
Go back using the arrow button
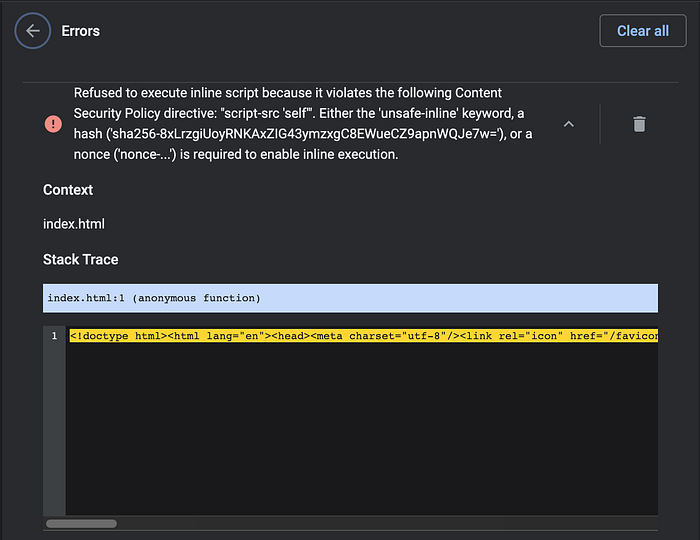(x=33, y=31)
